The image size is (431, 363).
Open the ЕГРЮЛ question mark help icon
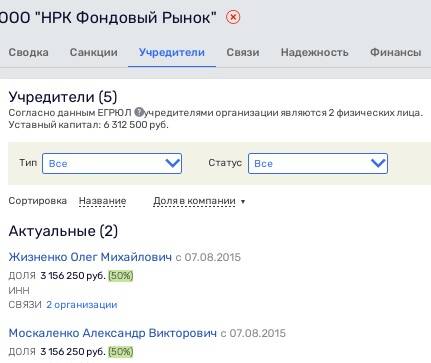point(139,112)
